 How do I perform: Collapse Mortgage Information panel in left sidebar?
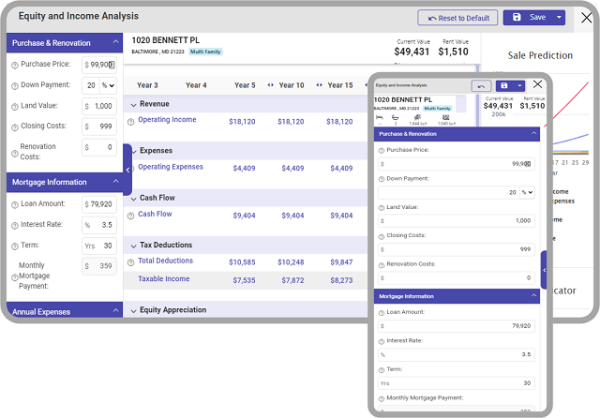tap(115, 182)
